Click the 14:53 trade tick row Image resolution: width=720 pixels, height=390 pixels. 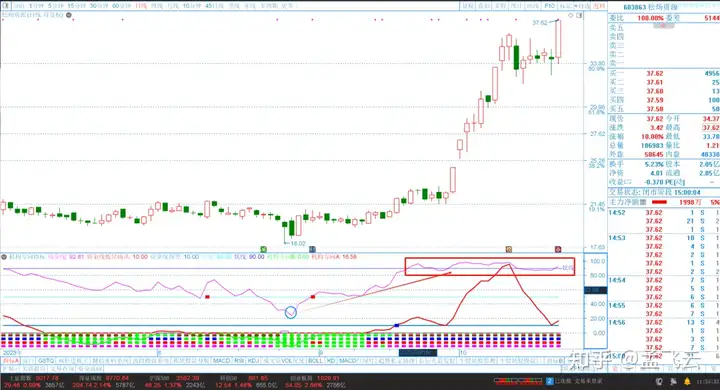click(x=664, y=238)
